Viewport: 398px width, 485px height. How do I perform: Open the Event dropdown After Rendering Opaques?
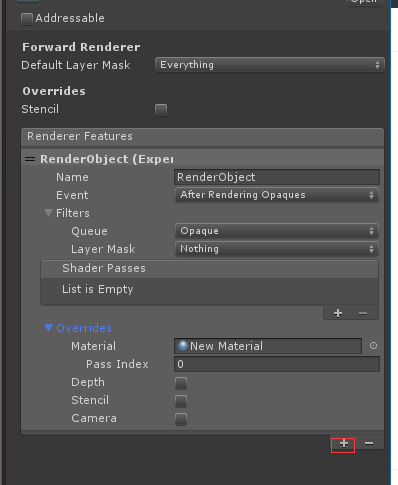point(277,195)
